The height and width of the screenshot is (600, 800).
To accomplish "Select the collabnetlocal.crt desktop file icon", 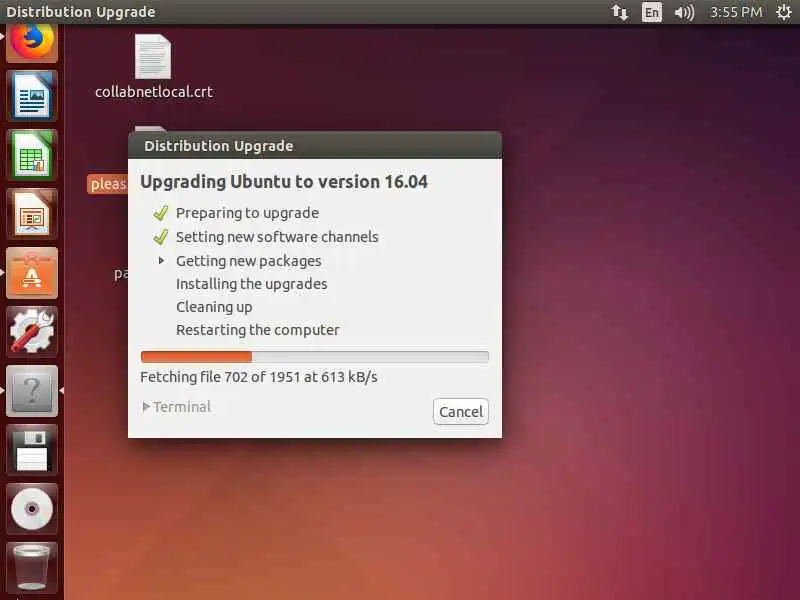I will (153, 56).
